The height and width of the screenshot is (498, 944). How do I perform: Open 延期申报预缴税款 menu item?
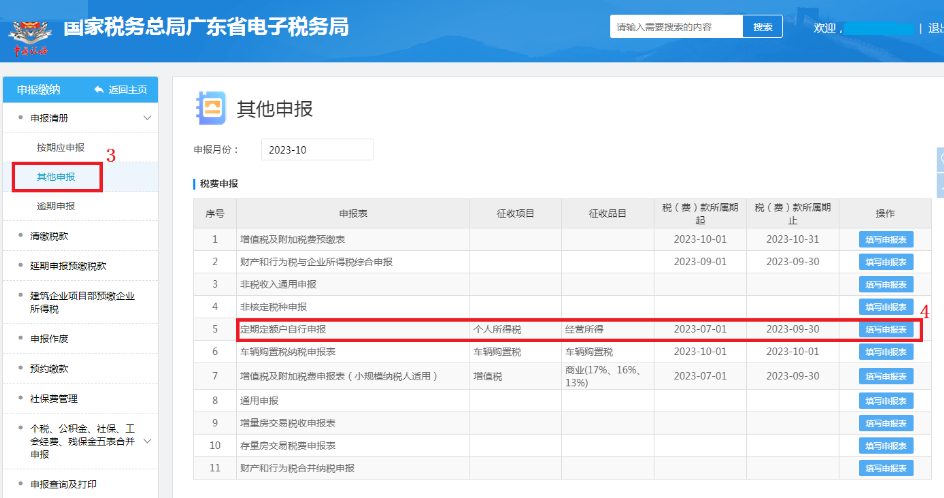click(68, 266)
